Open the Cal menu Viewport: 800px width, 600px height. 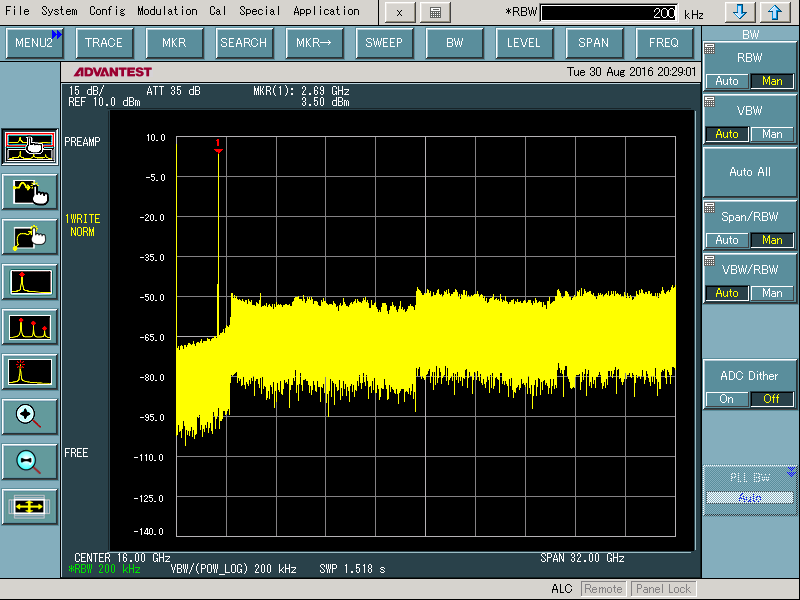click(217, 11)
